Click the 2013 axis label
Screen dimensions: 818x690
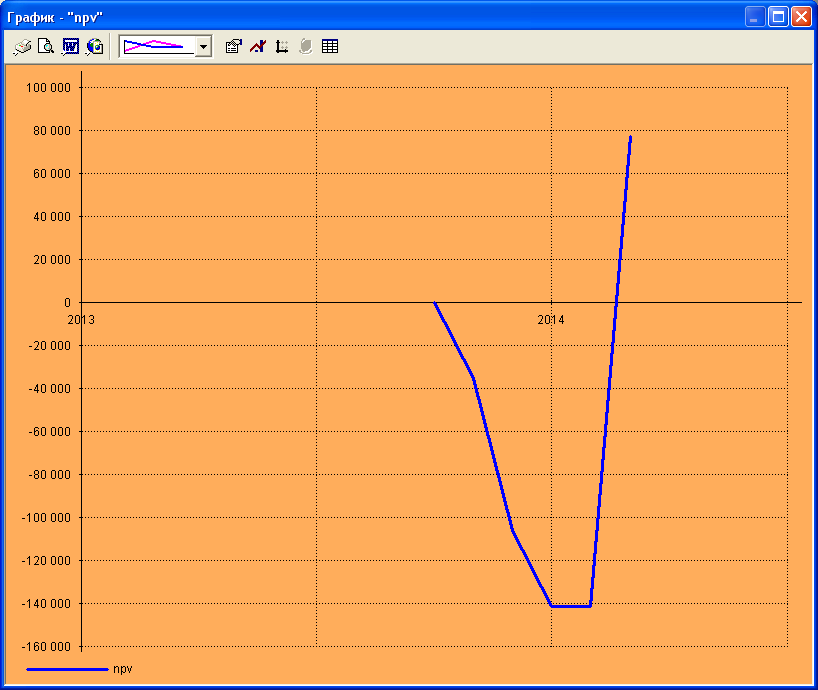tap(81, 320)
